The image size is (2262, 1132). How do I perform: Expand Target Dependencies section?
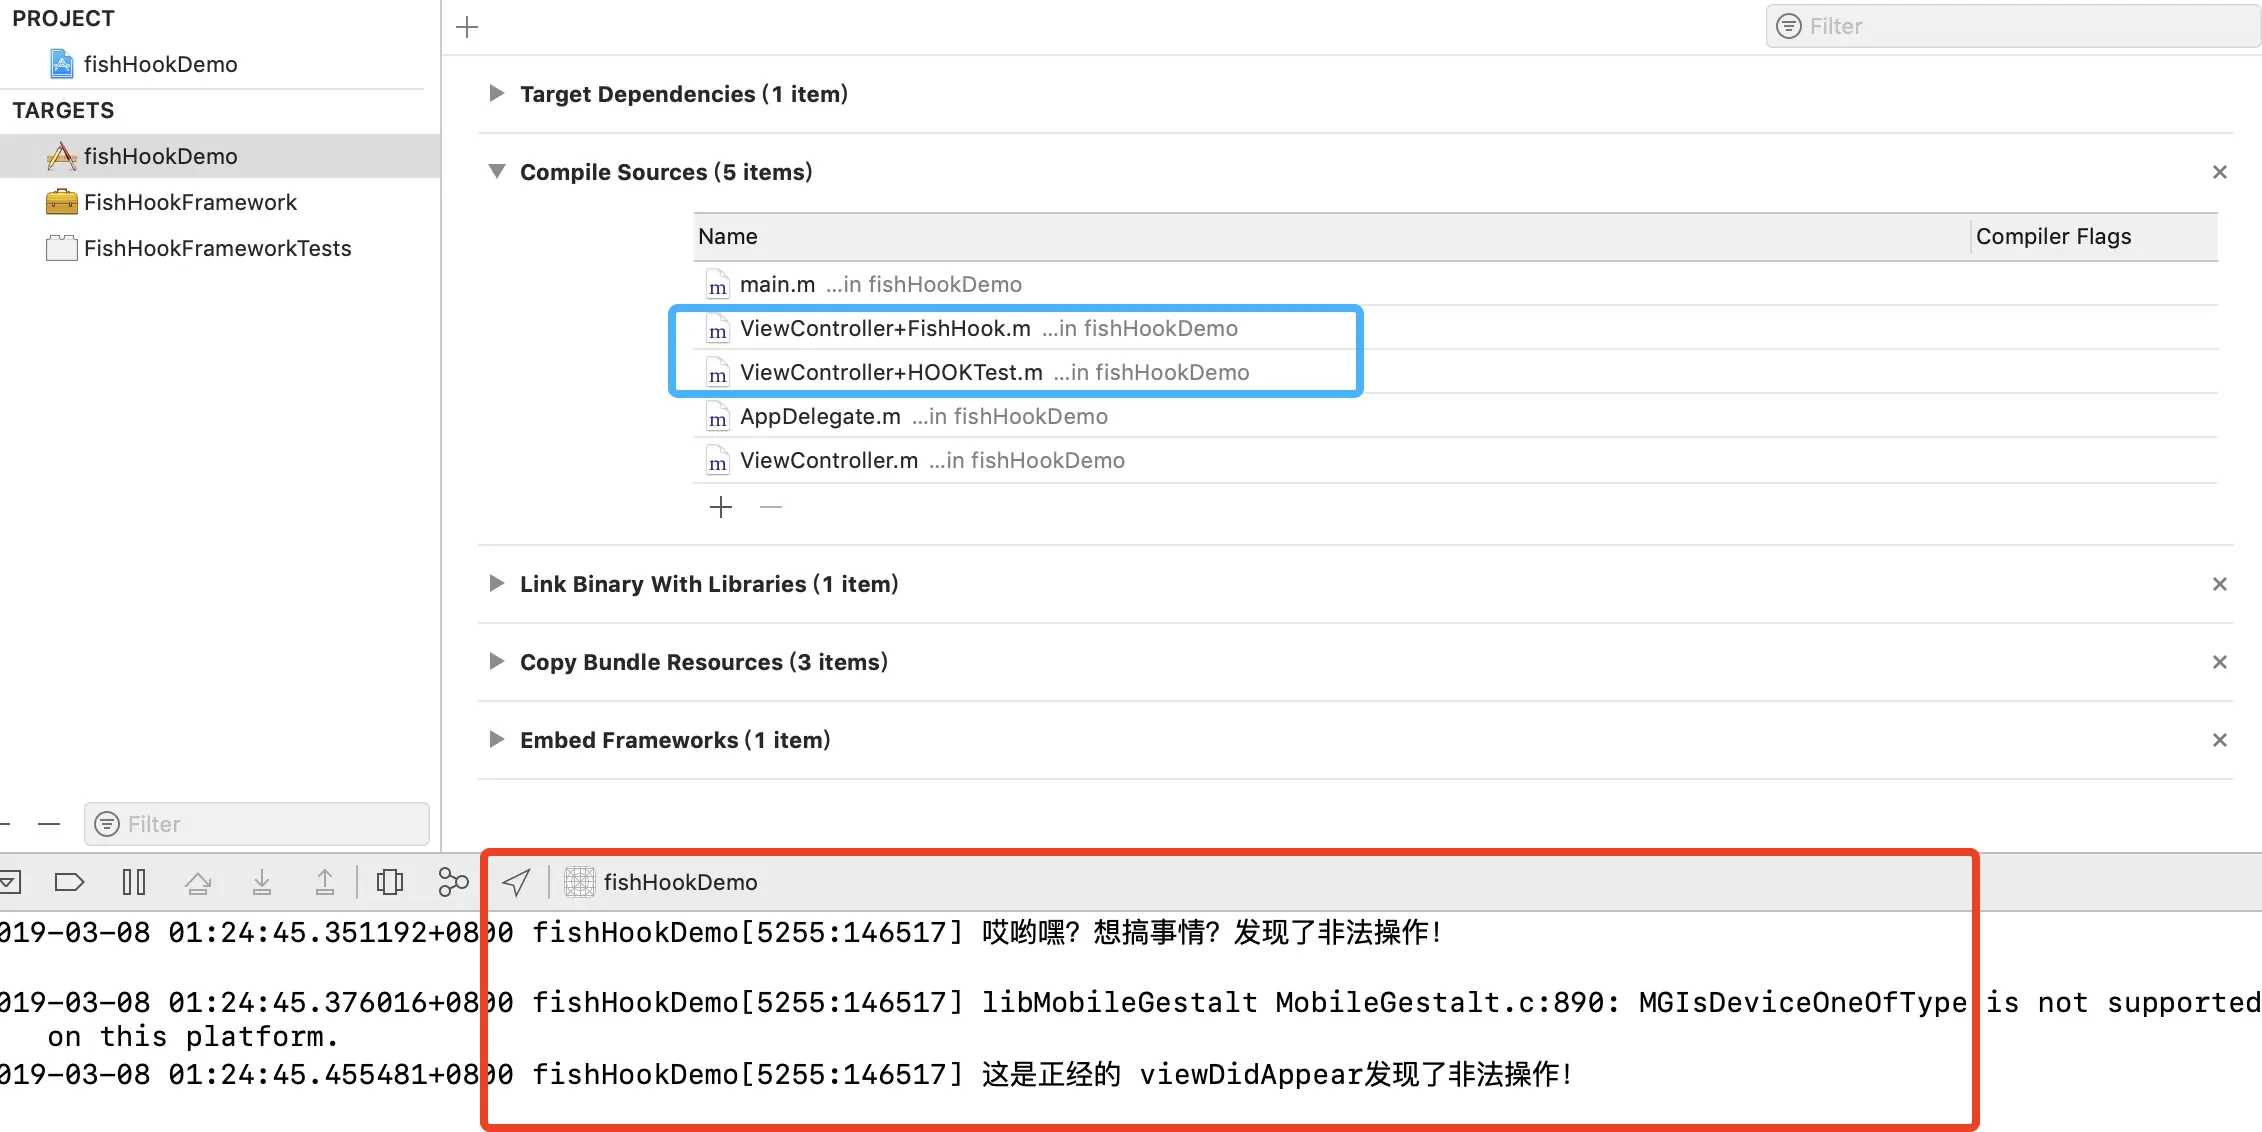(496, 93)
